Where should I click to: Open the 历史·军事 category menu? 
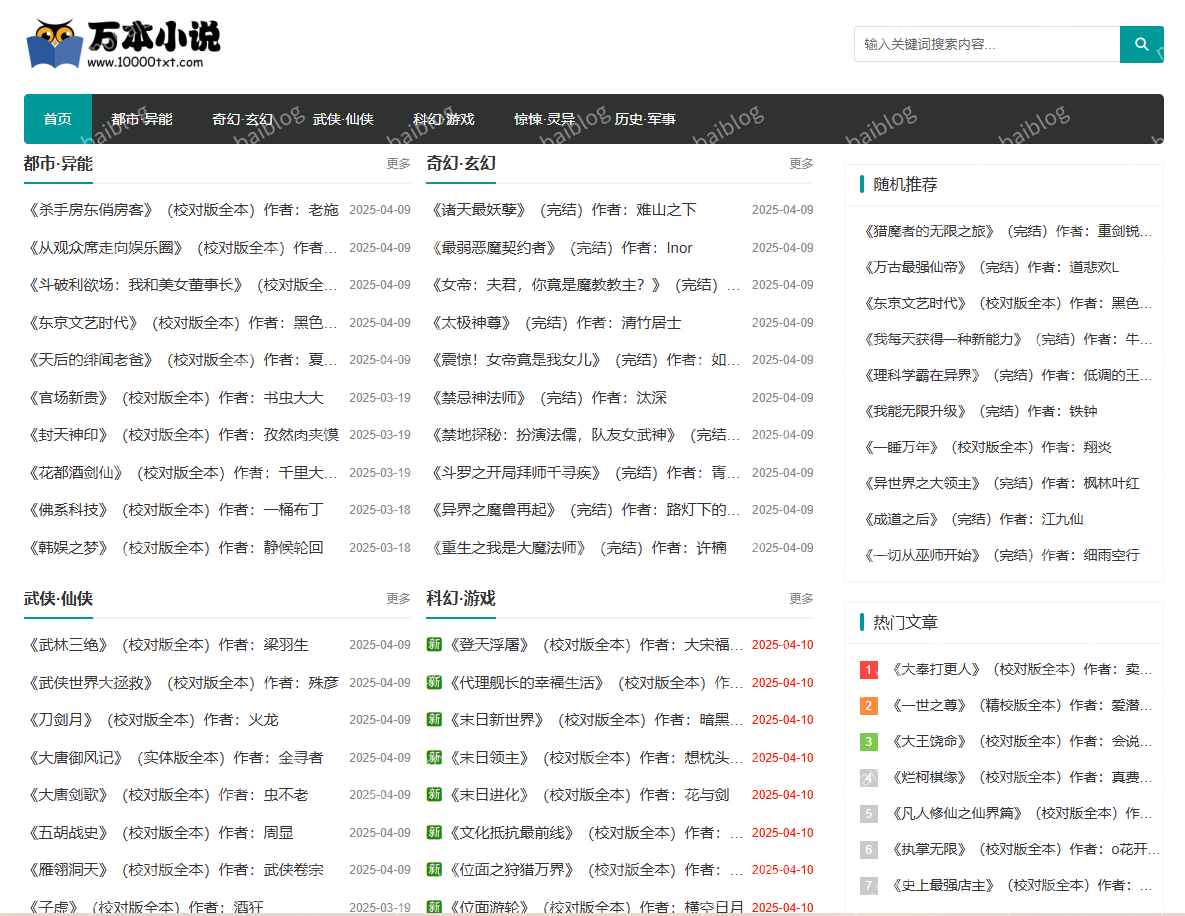(646, 118)
